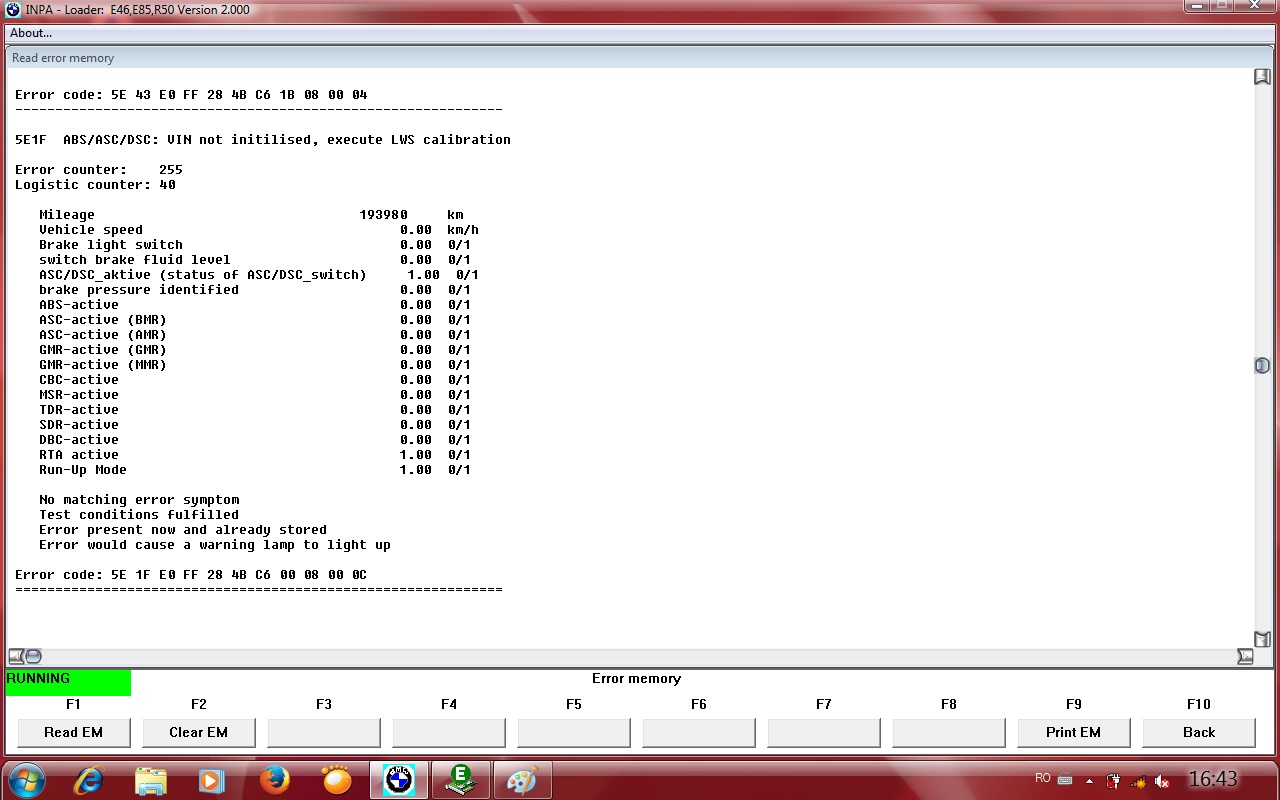
Task: Open the power icon in the tray
Action: pyautogui.click(x=1113, y=781)
